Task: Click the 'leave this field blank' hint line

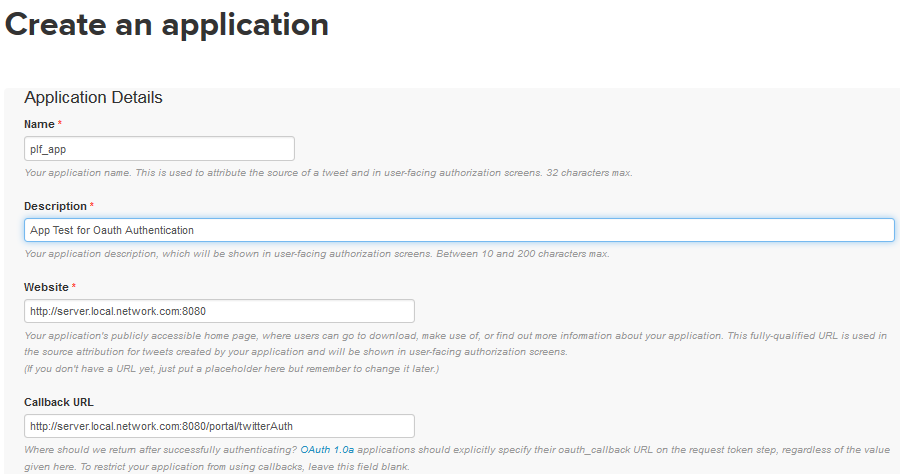Action: 217,467
